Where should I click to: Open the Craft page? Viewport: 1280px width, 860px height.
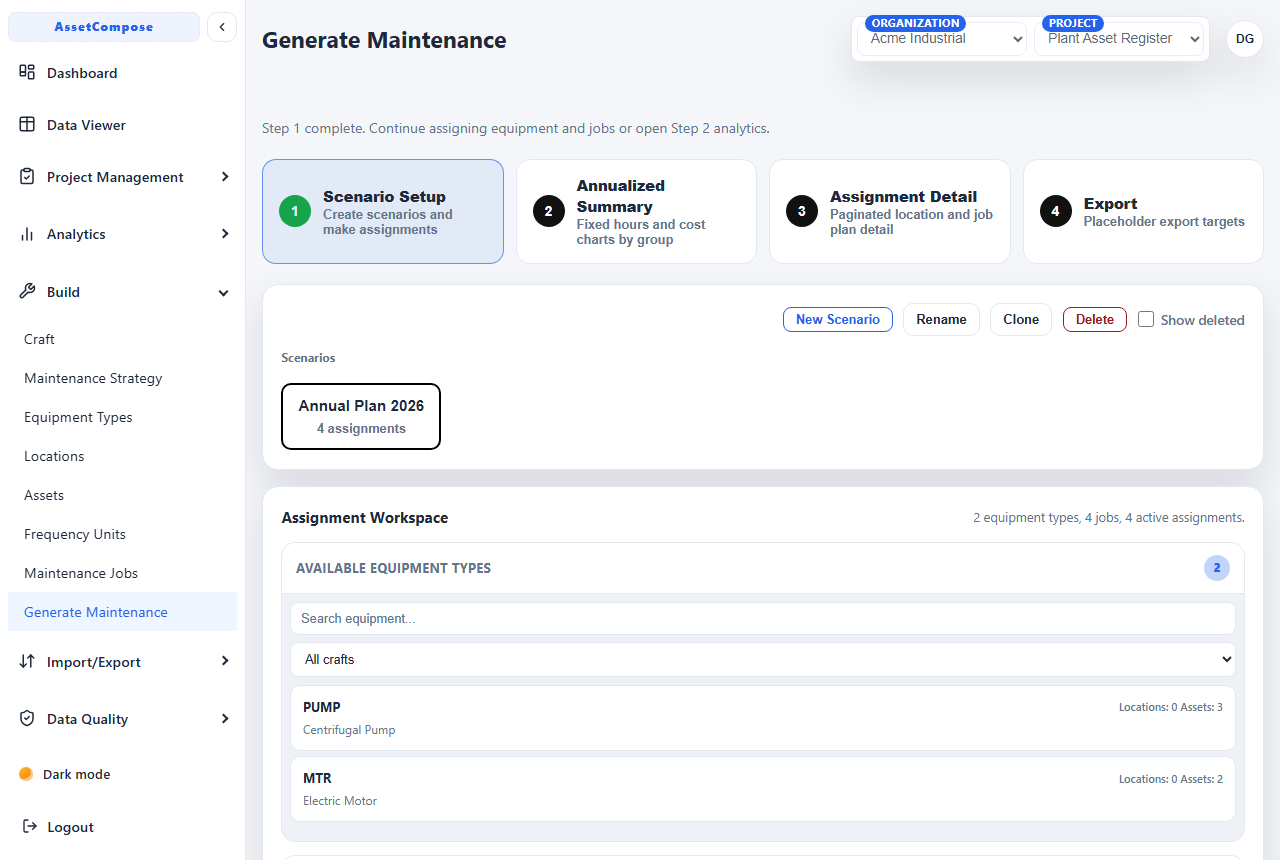(x=39, y=339)
